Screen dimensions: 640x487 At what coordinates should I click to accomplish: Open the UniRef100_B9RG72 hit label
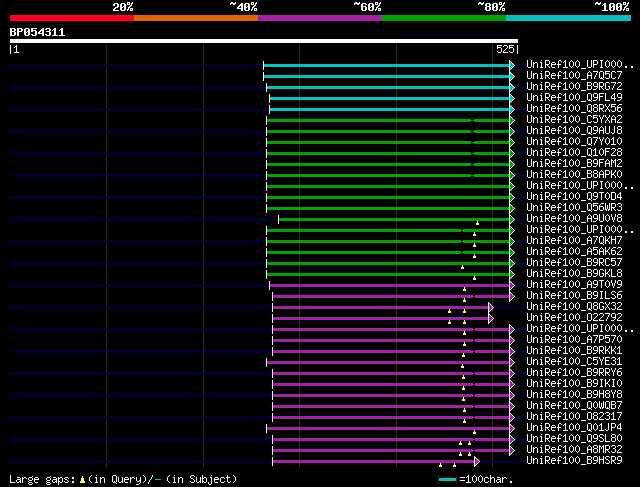(x=574, y=87)
